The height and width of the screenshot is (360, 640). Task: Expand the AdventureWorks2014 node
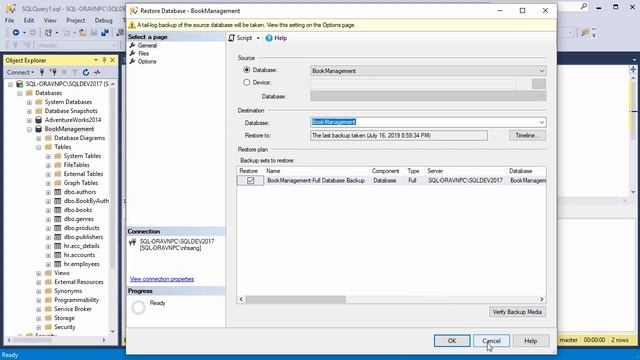(29, 120)
